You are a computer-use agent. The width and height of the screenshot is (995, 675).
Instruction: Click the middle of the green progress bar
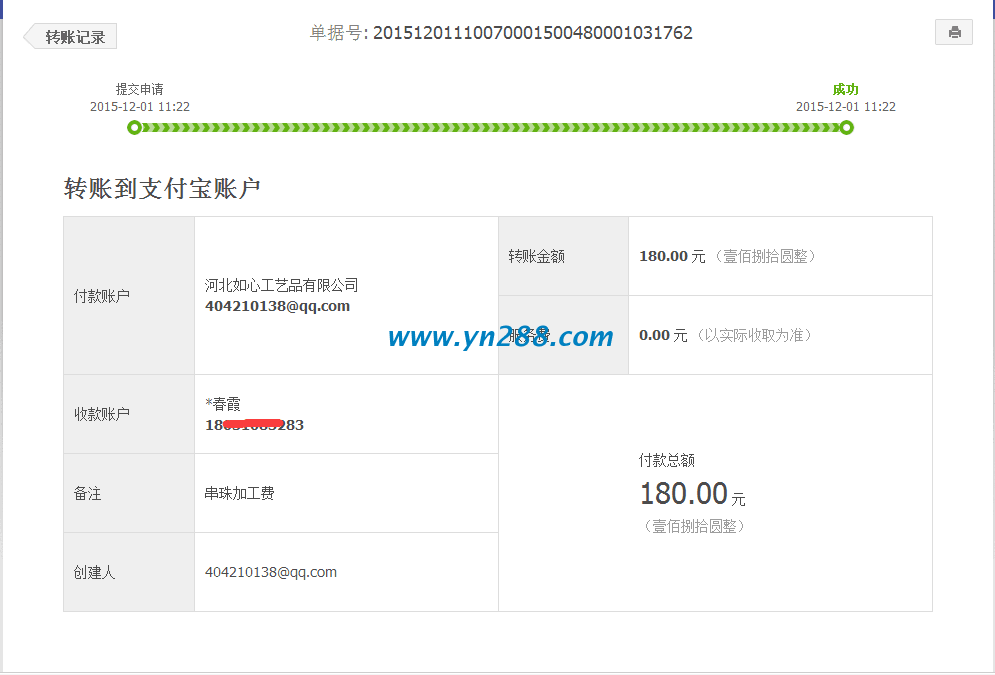(x=490, y=127)
